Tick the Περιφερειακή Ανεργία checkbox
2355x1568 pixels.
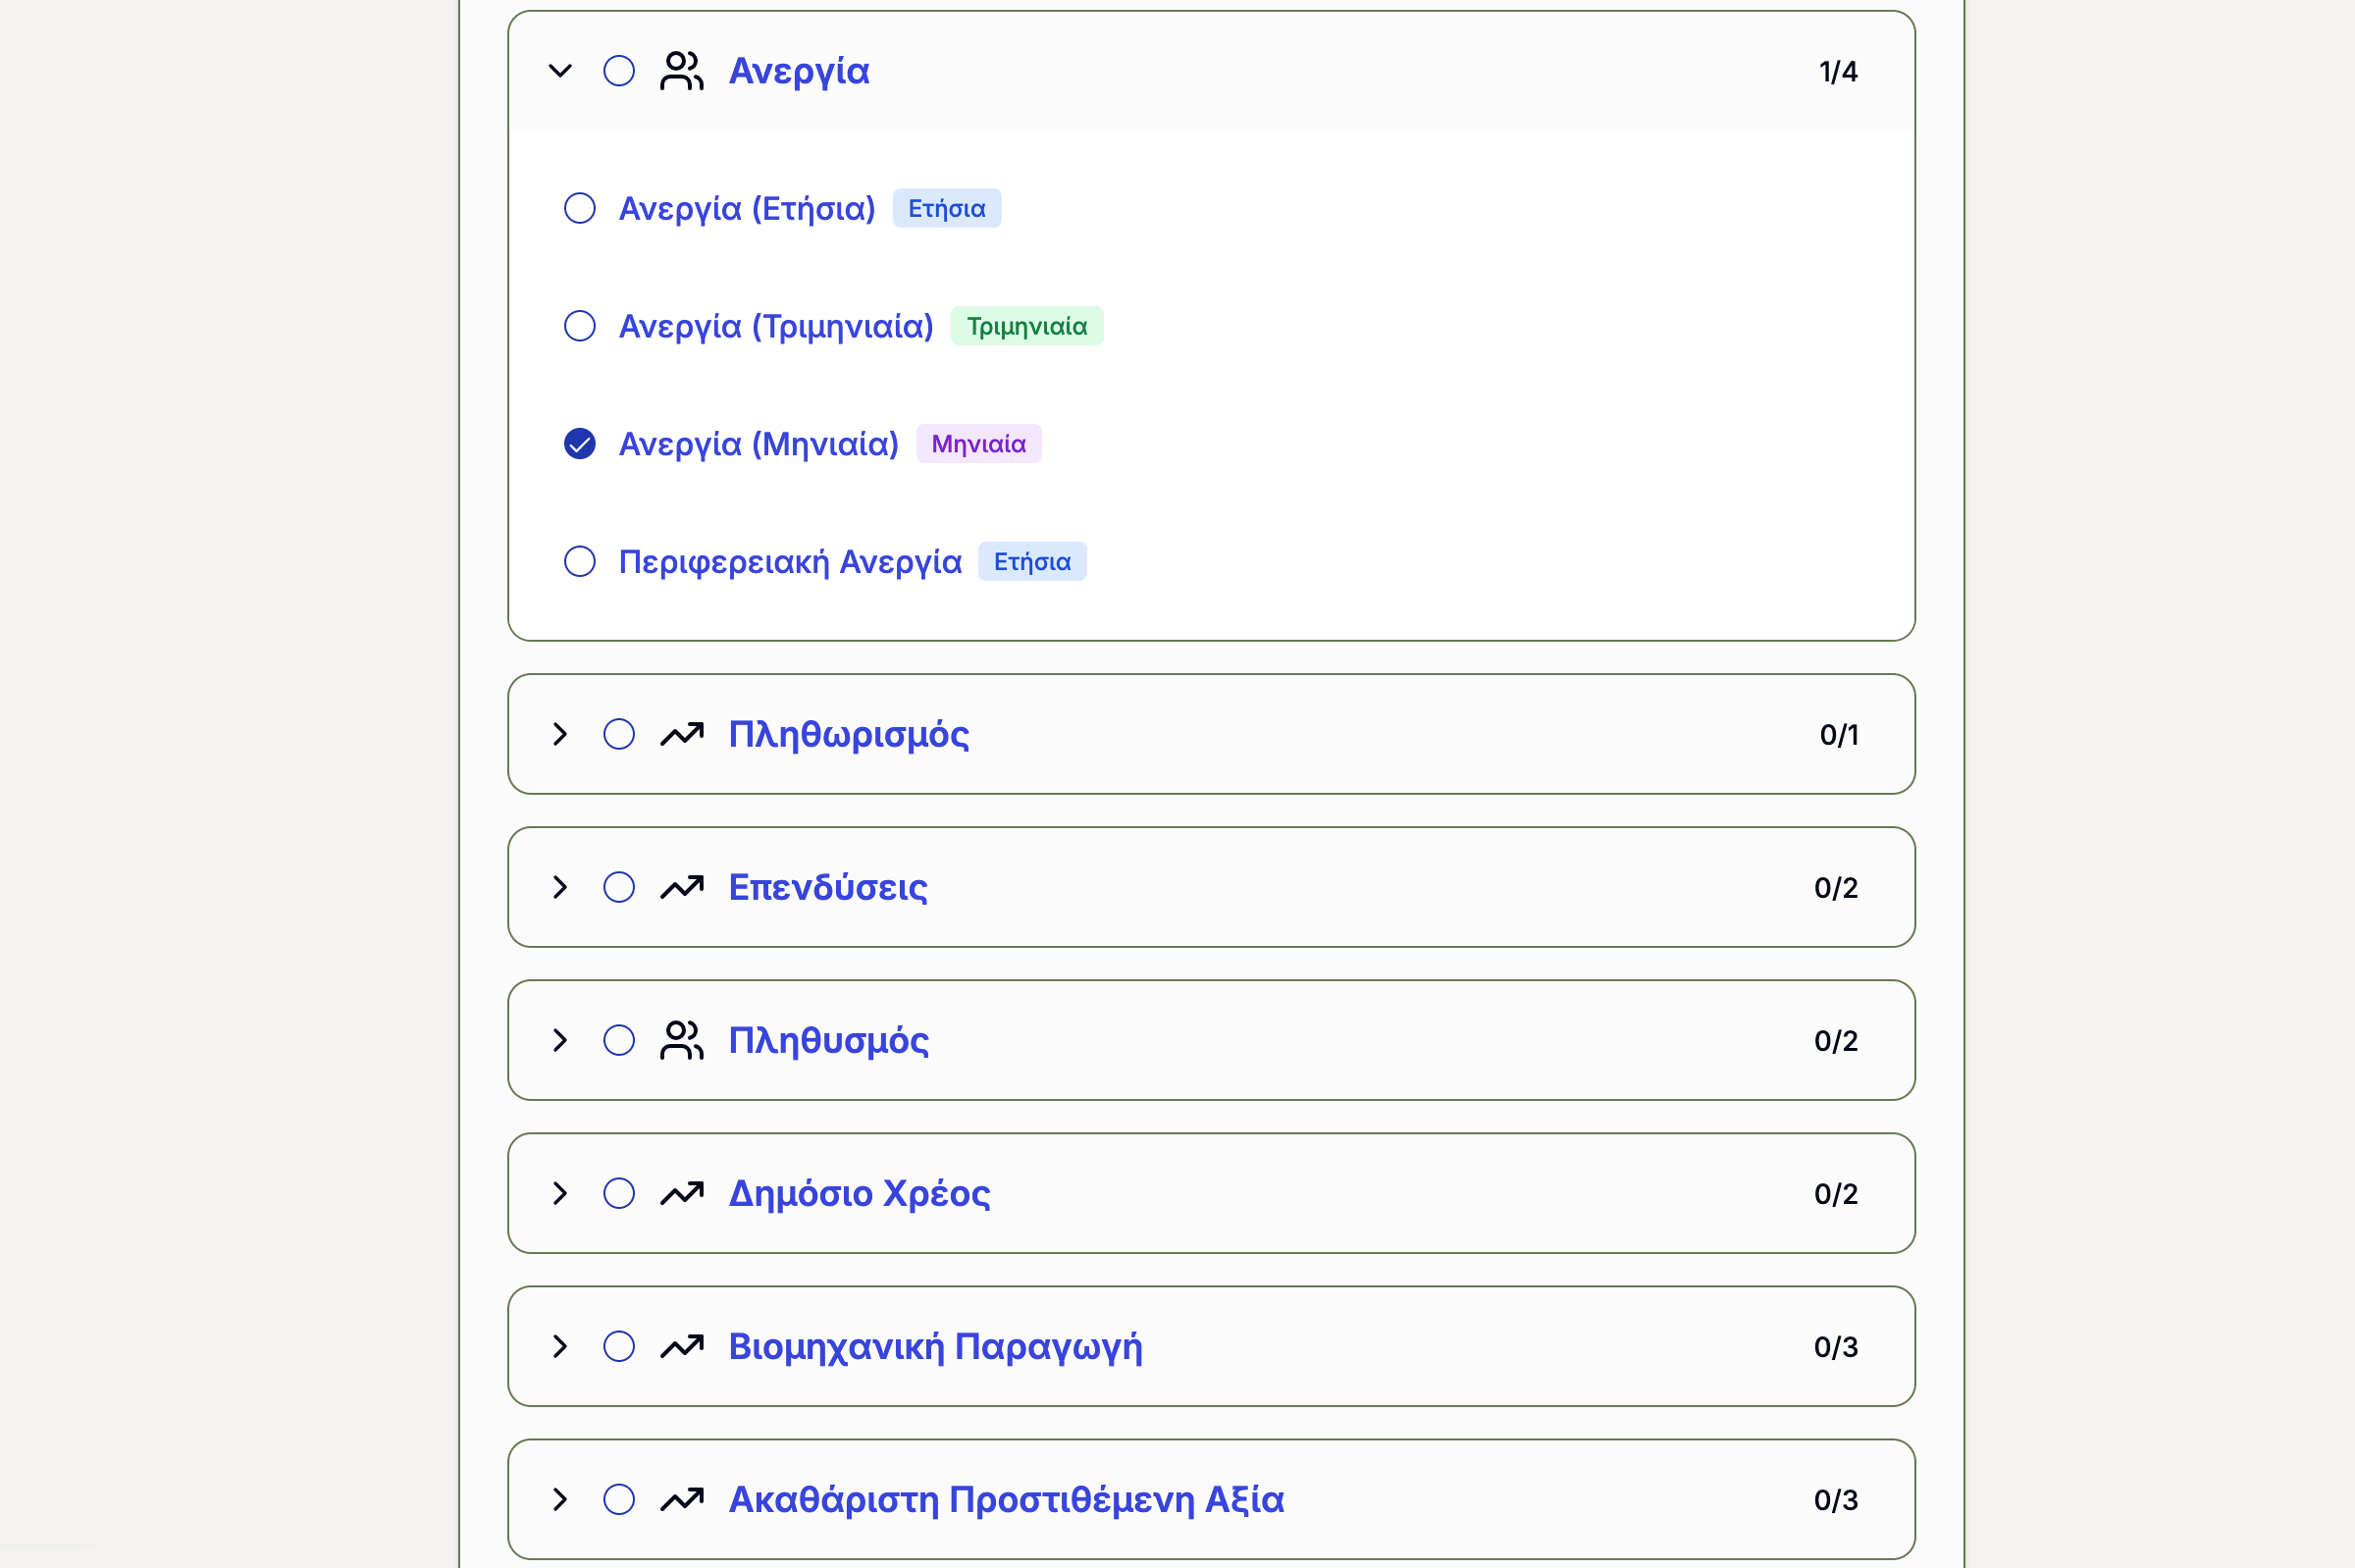tap(580, 561)
